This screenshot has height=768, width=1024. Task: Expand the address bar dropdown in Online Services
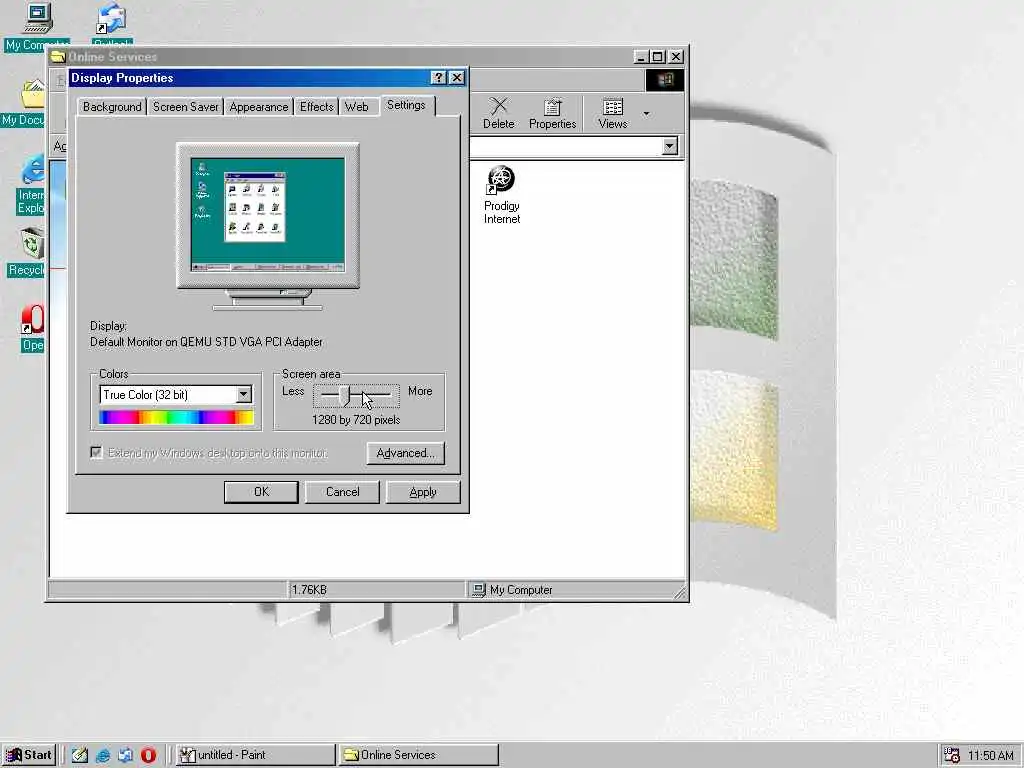(669, 146)
